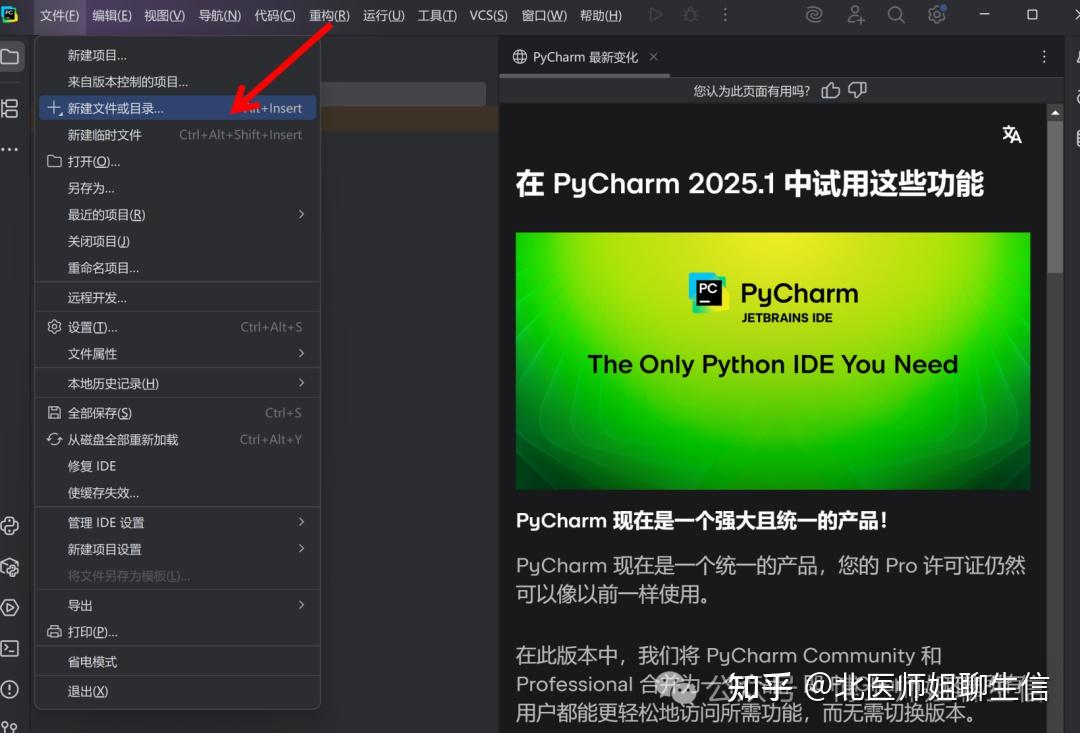Click the translate icon on the changelog page

(1012, 133)
